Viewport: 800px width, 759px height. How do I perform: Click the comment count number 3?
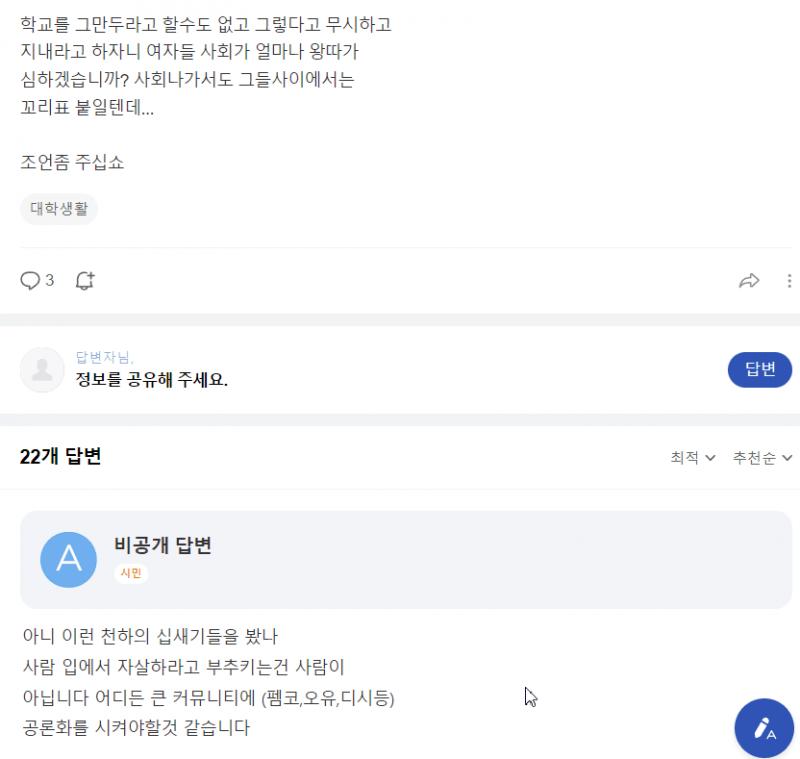coord(49,281)
